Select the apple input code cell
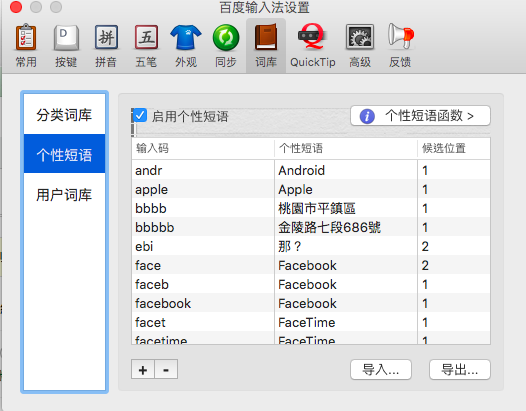 203,190
